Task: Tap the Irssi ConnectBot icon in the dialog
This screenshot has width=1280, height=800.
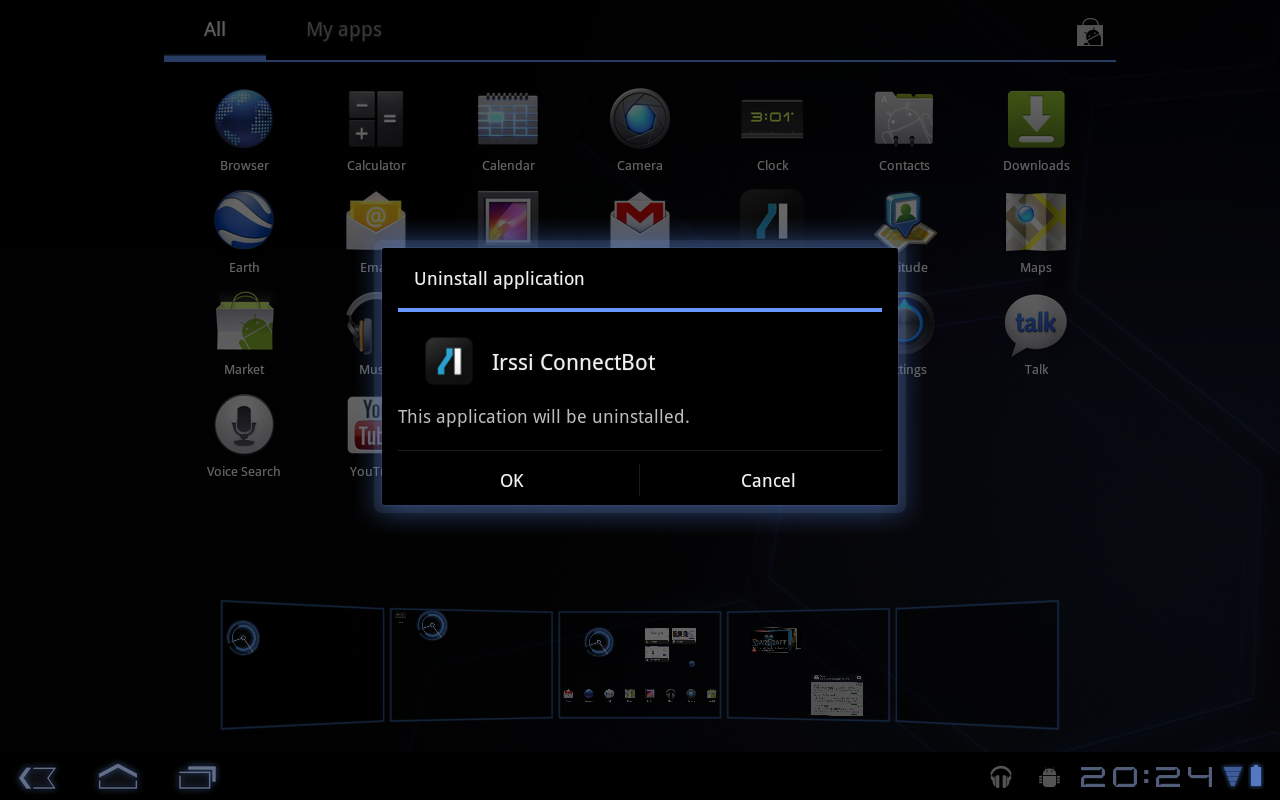Action: 449,361
